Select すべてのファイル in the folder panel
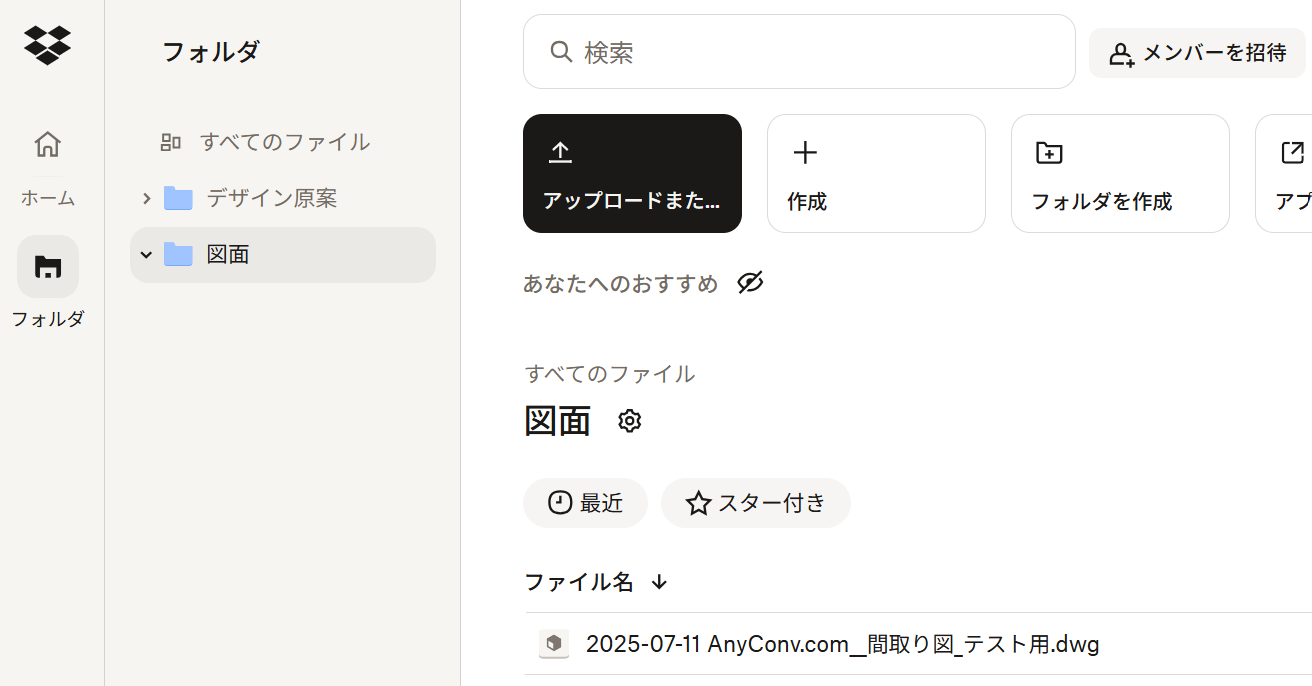Viewport: 1312px width, 686px height. pyautogui.click(x=284, y=142)
